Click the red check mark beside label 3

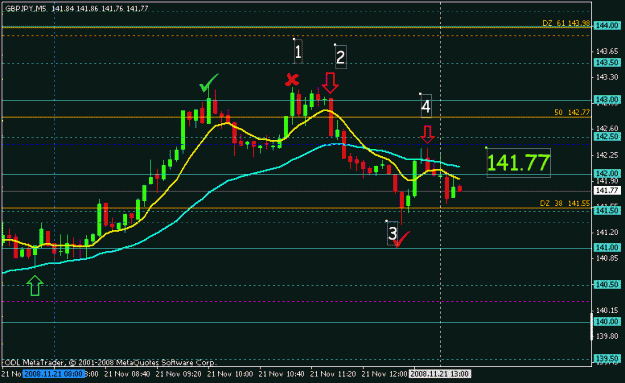(401, 239)
